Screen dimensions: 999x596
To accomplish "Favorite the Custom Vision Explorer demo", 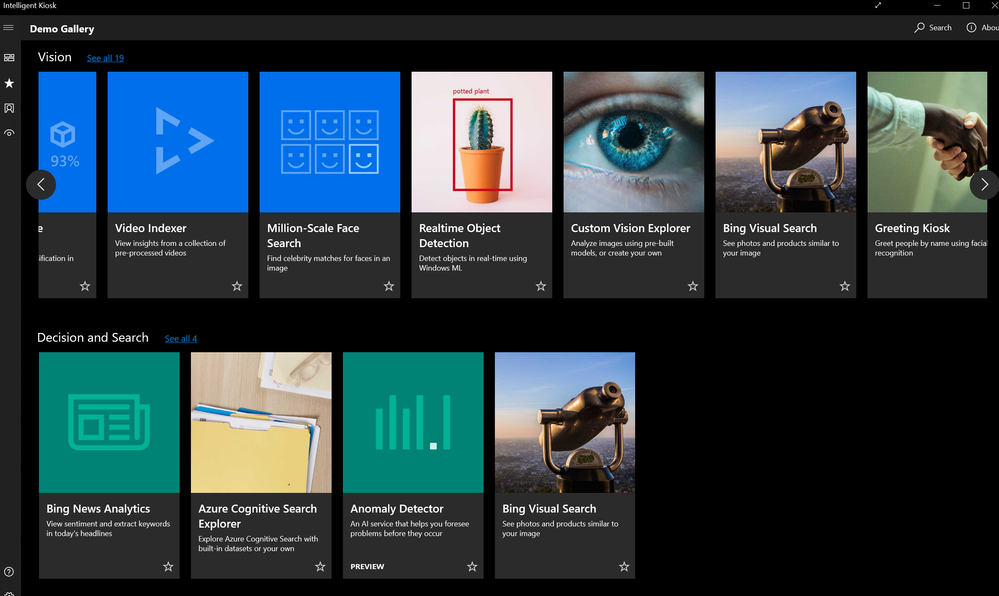I will click(693, 286).
